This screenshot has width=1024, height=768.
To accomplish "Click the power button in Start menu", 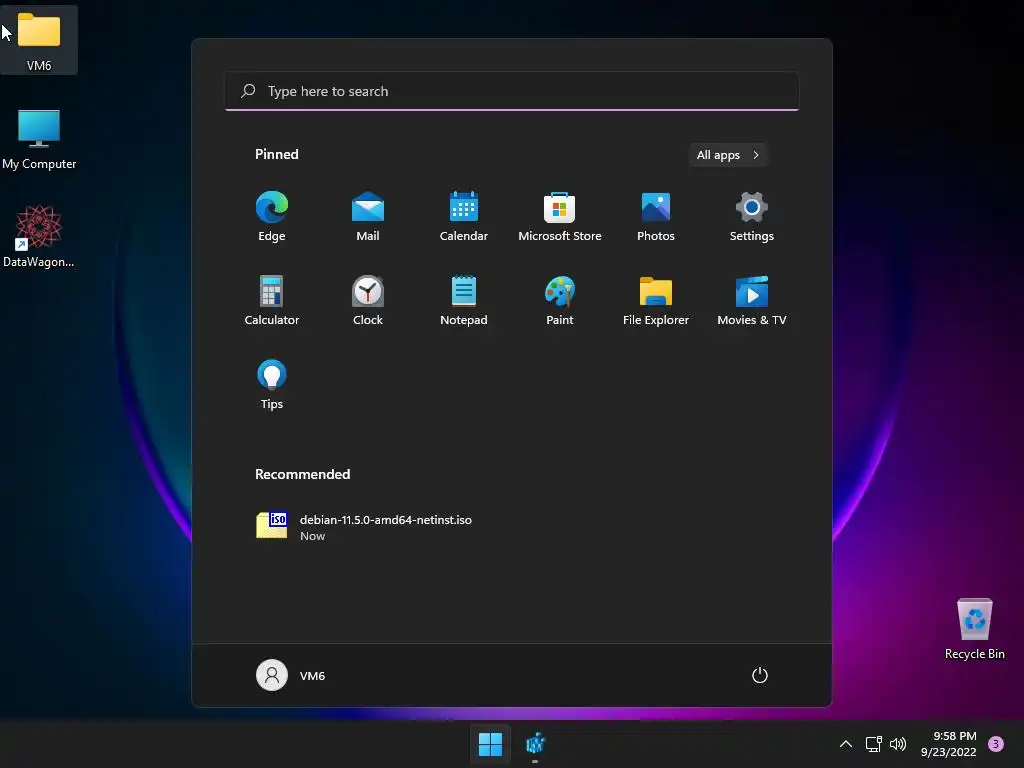I will [760, 675].
